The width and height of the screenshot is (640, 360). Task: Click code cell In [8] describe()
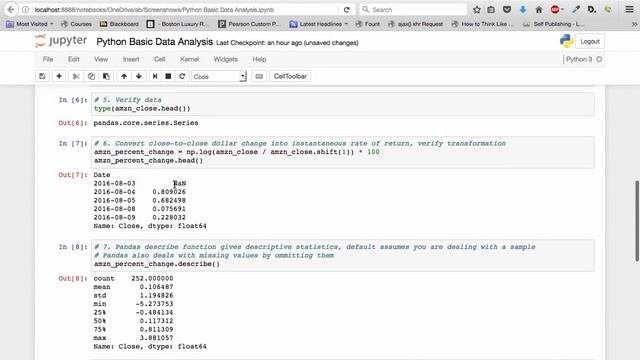pyautogui.click(x=343, y=256)
